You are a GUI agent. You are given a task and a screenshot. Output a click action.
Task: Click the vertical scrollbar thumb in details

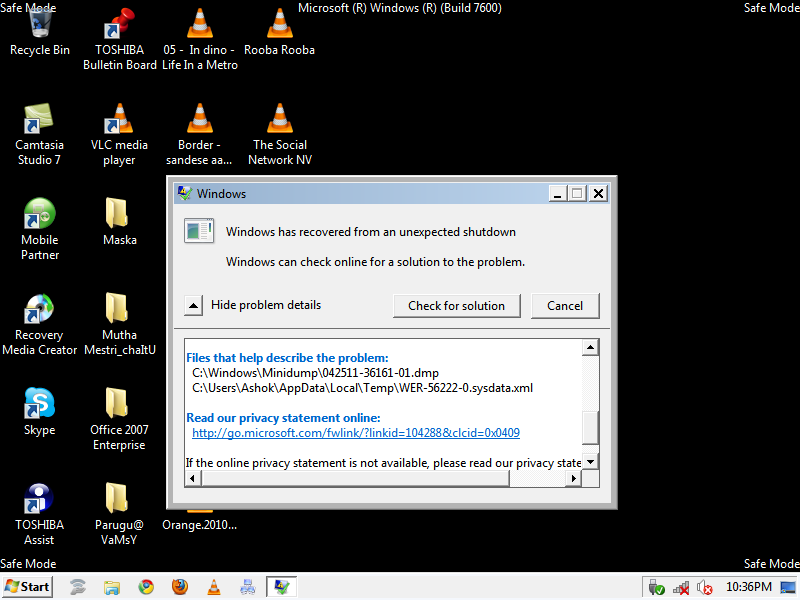pyautogui.click(x=590, y=428)
